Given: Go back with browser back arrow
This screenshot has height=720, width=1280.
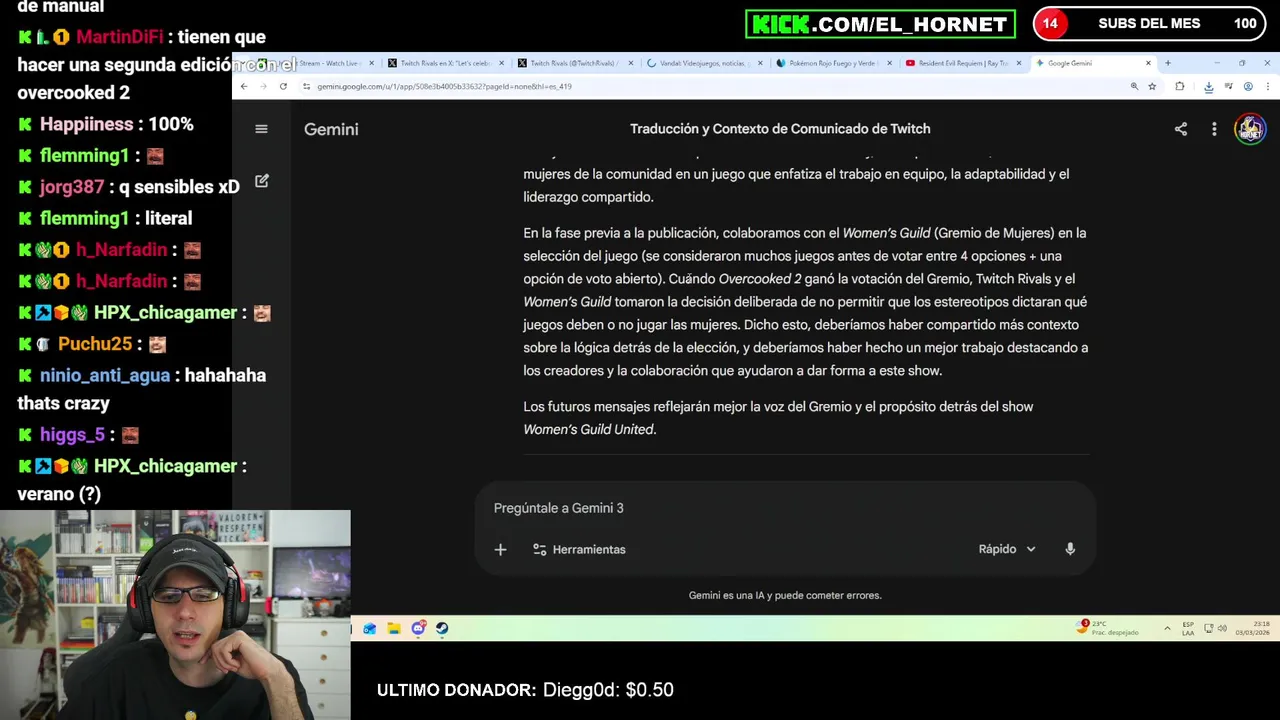Looking at the screenshot, I should (x=244, y=87).
